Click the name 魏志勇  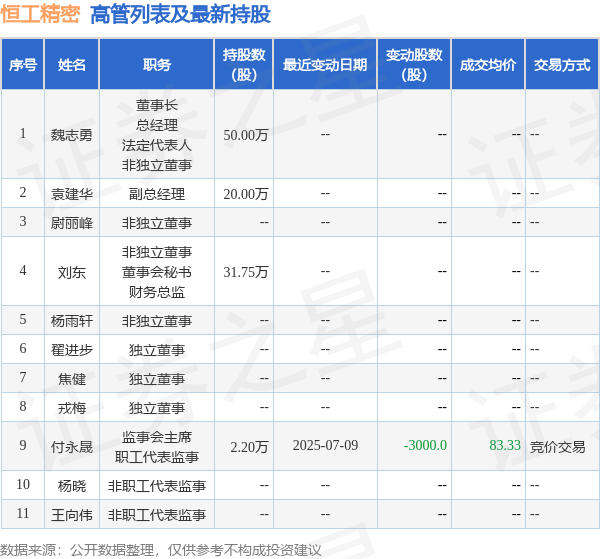[72, 135]
